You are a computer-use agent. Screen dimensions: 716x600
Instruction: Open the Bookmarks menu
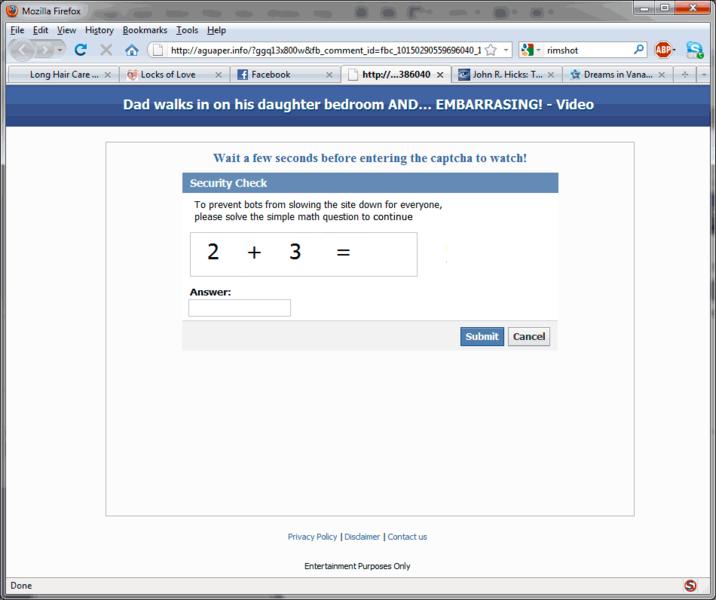pyautogui.click(x=145, y=30)
